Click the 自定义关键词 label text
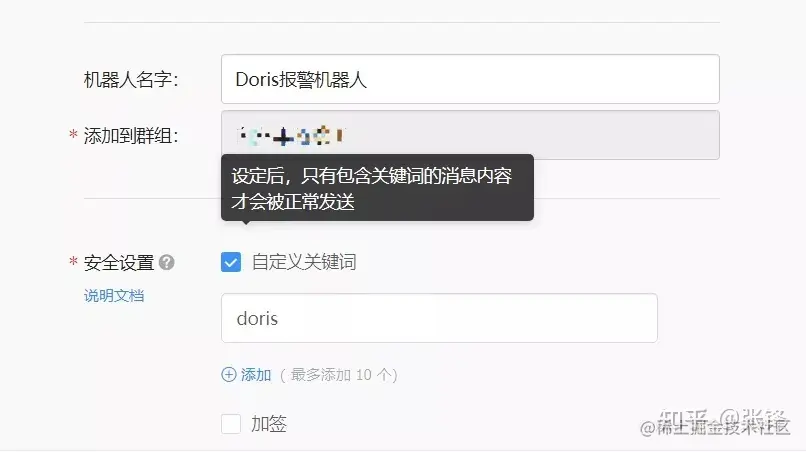 point(304,262)
